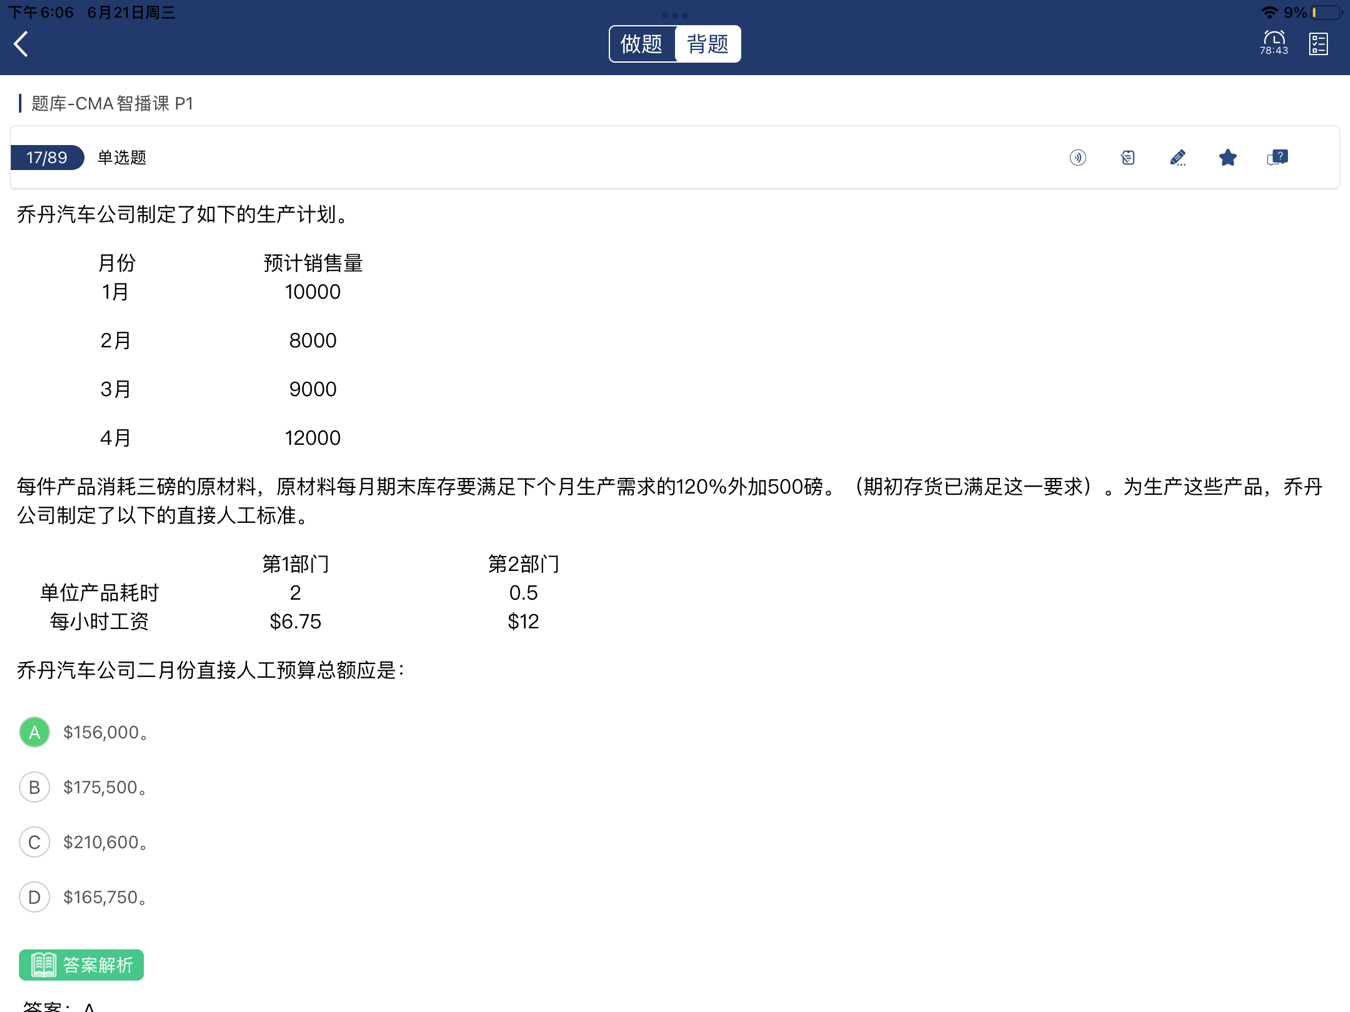Tap the 题库-CMA 智播课 P1 title
This screenshot has width=1350, height=1012.
(x=112, y=104)
